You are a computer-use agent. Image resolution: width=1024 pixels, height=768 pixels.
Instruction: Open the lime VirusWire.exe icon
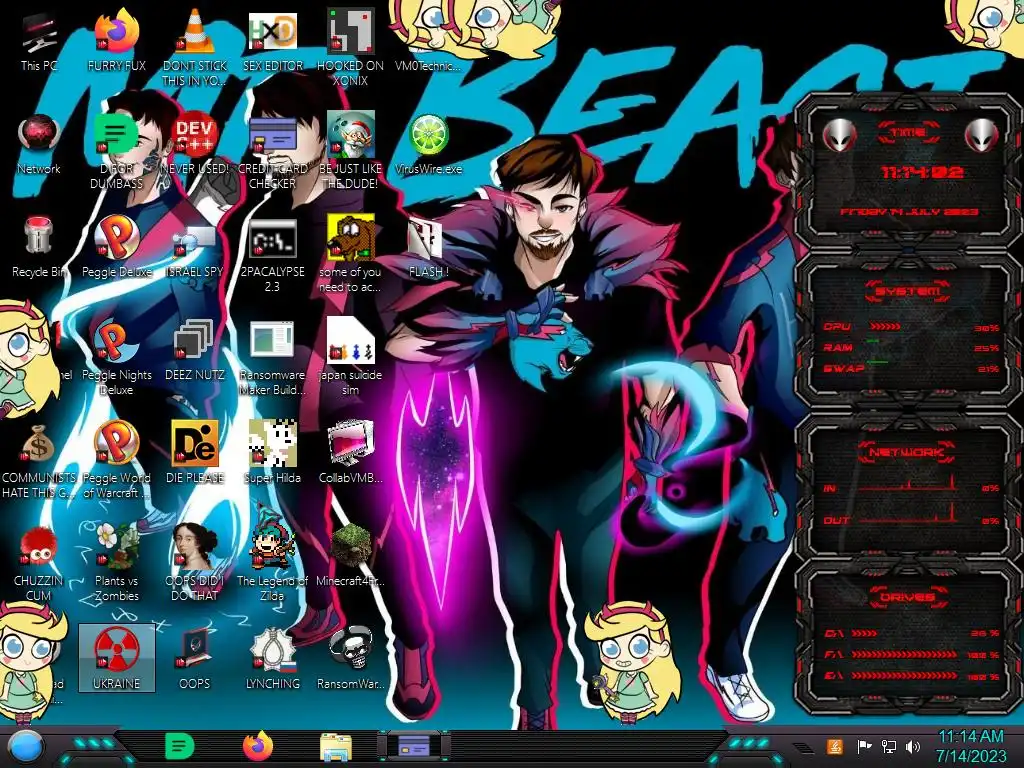pyautogui.click(x=428, y=145)
